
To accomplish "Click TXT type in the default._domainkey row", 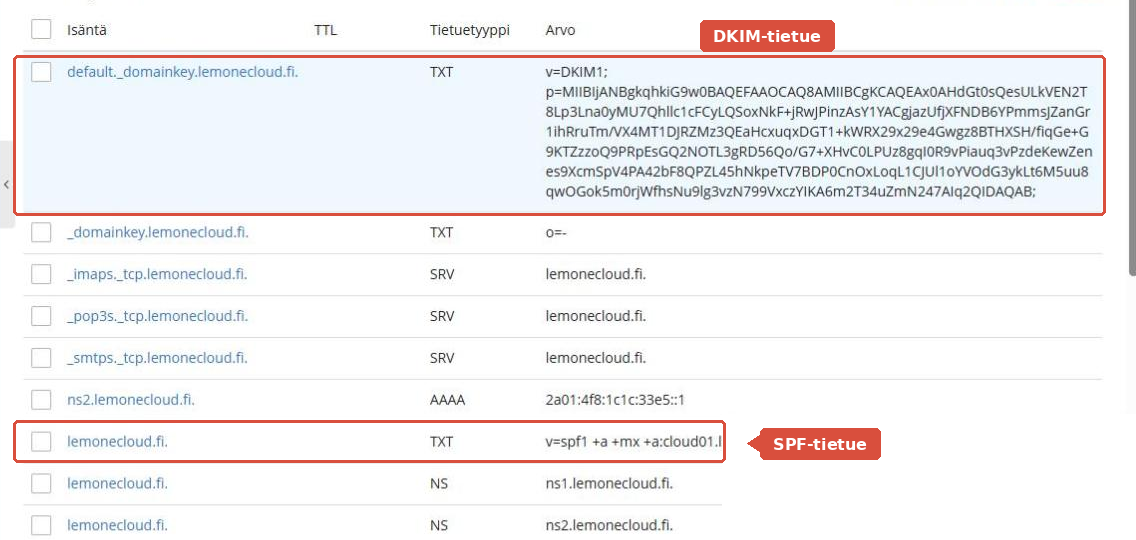I will [x=441, y=72].
